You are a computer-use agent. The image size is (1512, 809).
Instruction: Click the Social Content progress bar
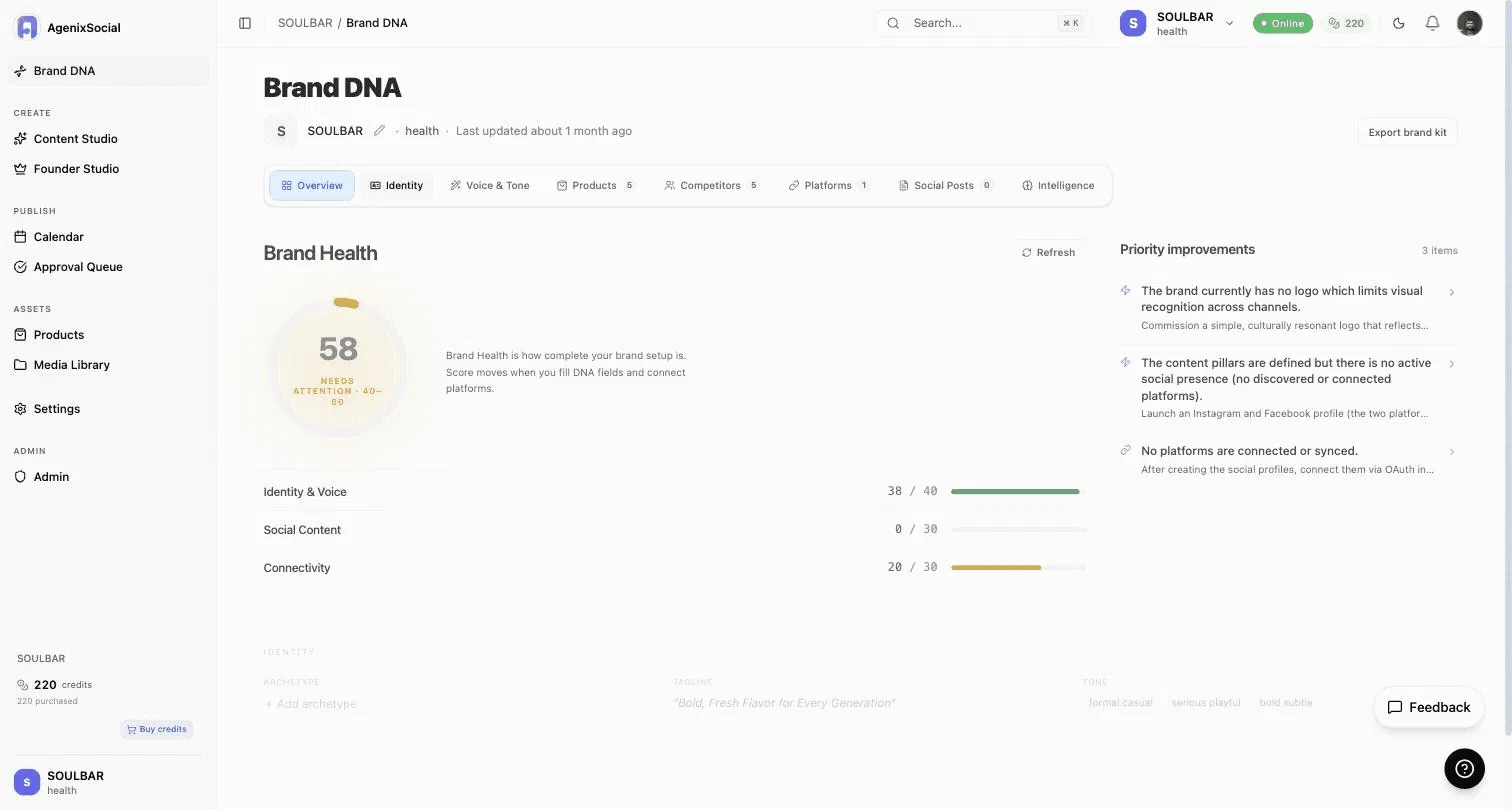[x=1018, y=530]
